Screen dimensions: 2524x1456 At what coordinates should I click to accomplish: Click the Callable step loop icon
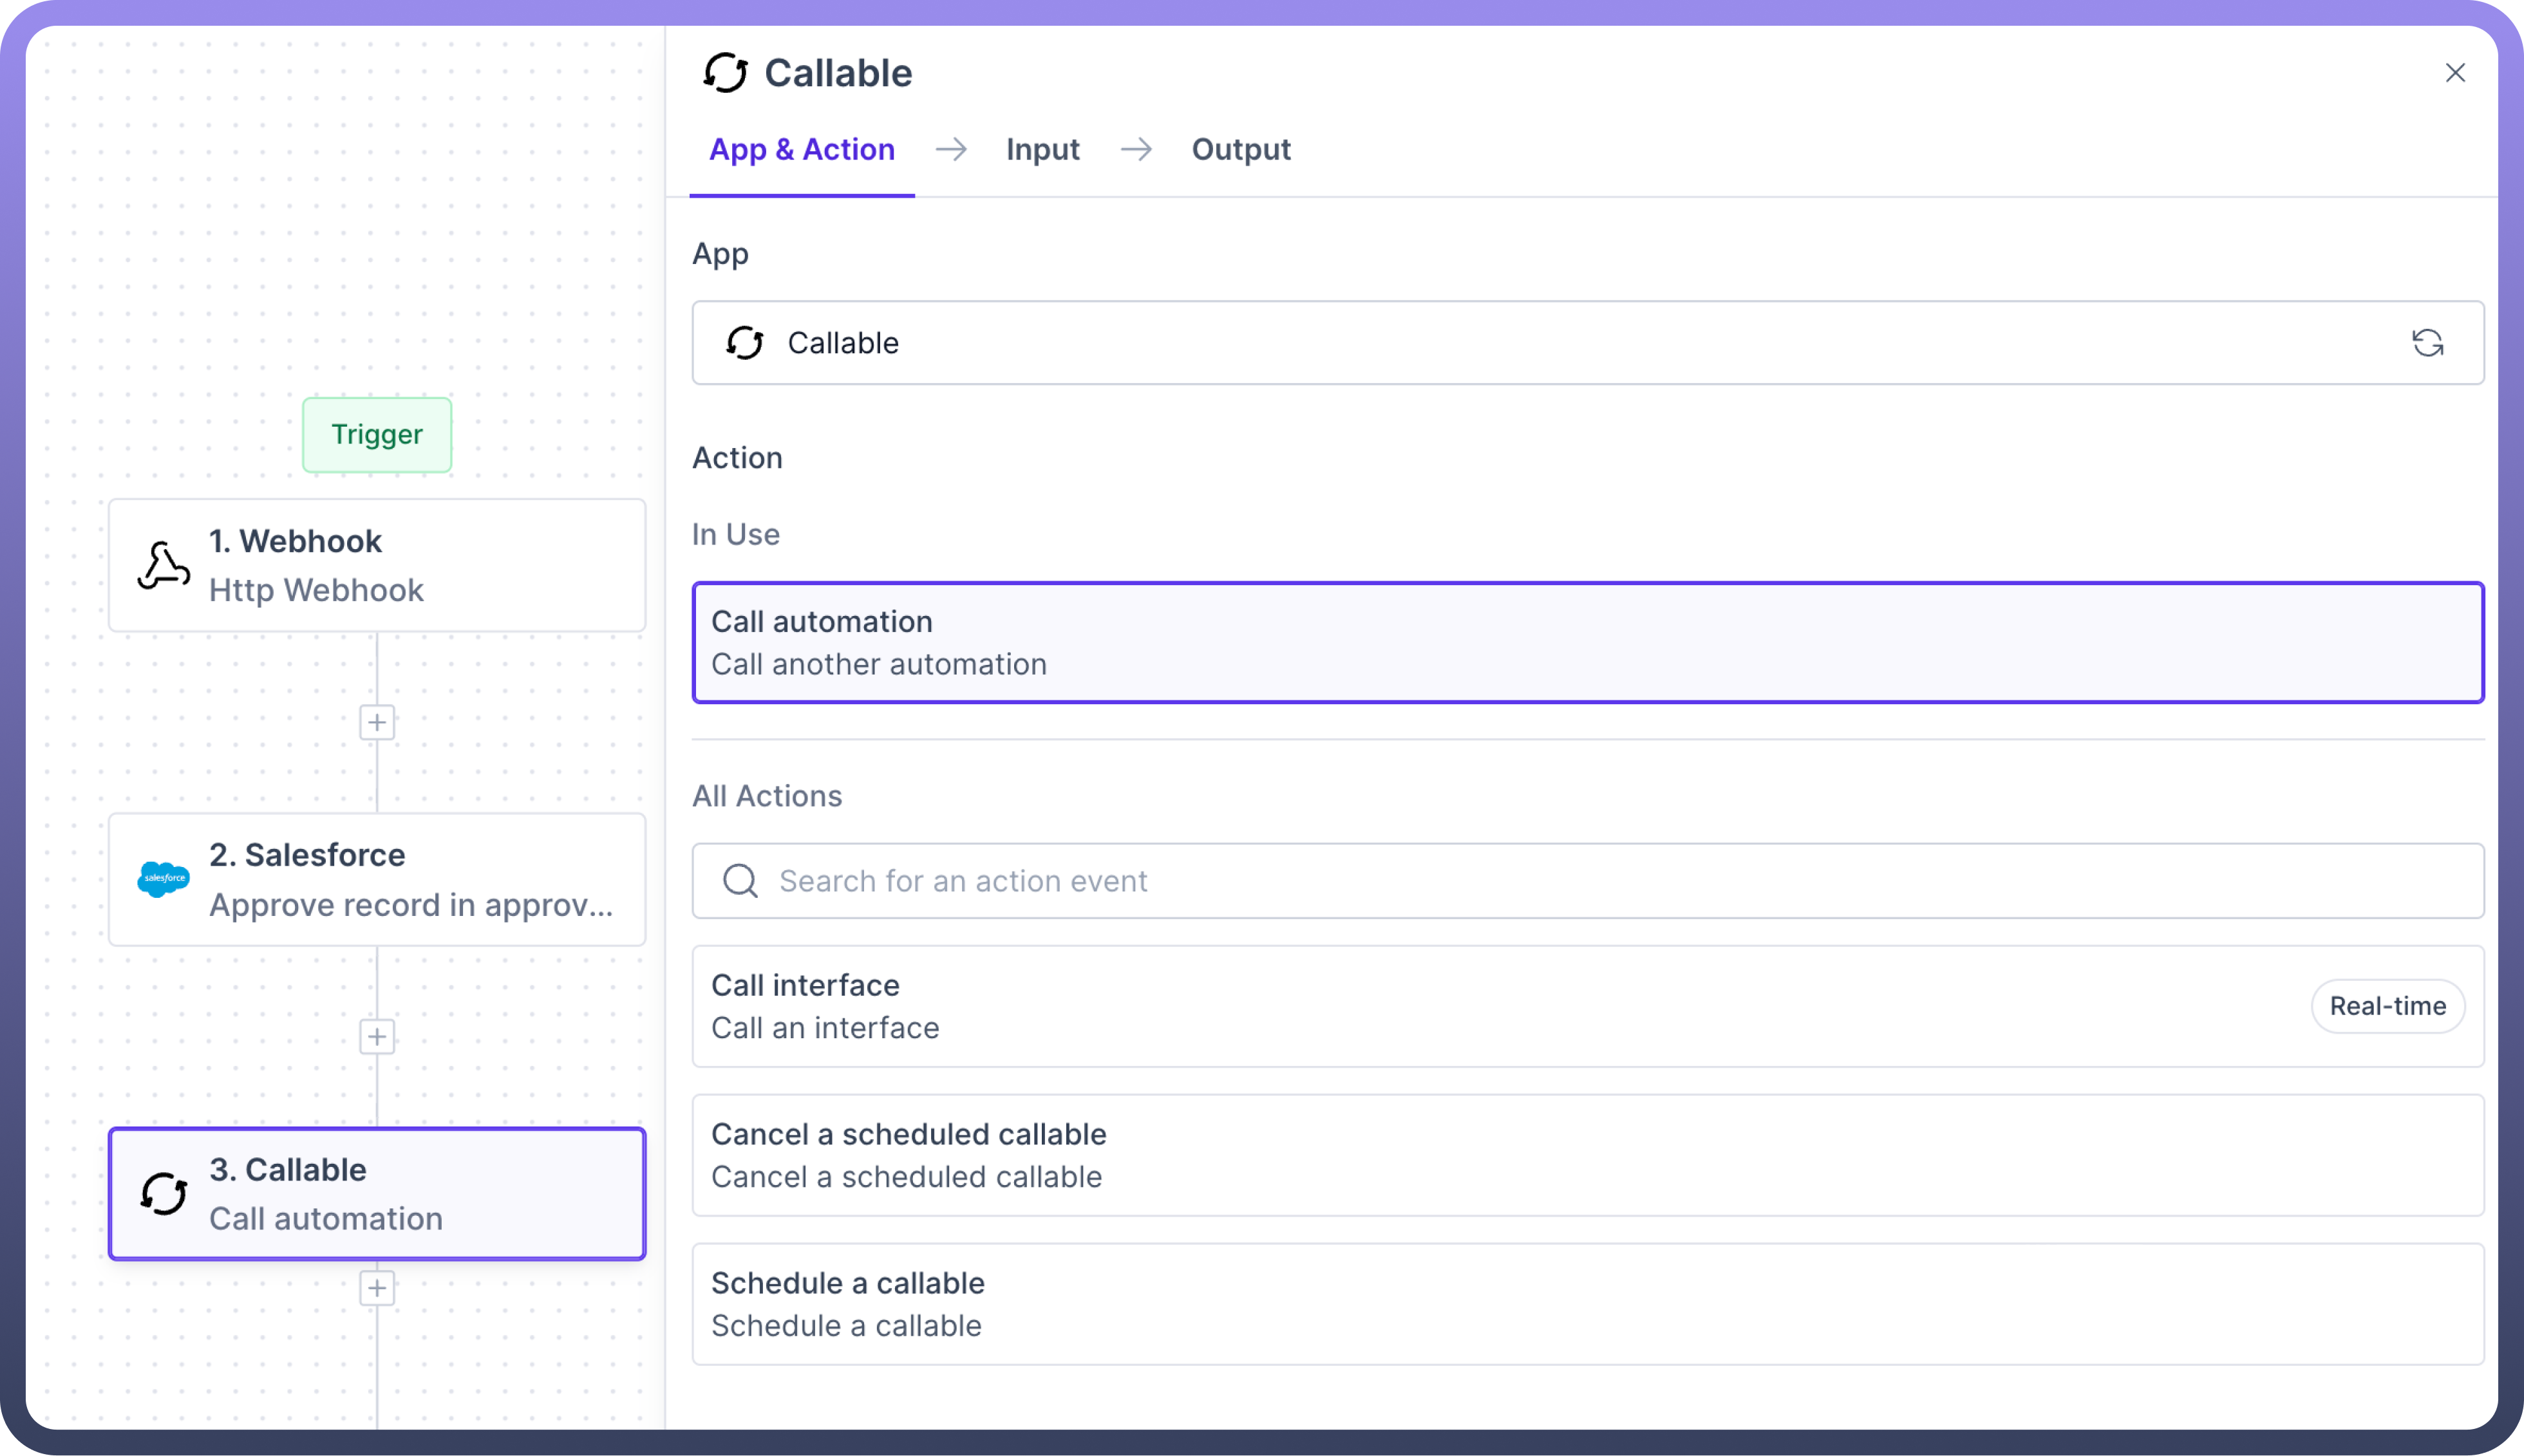(x=163, y=1193)
